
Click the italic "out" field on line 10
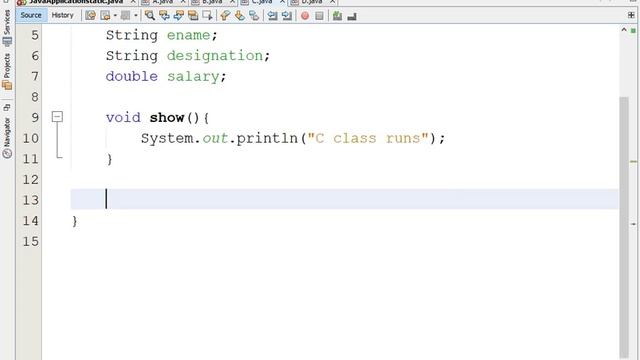click(x=215, y=138)
